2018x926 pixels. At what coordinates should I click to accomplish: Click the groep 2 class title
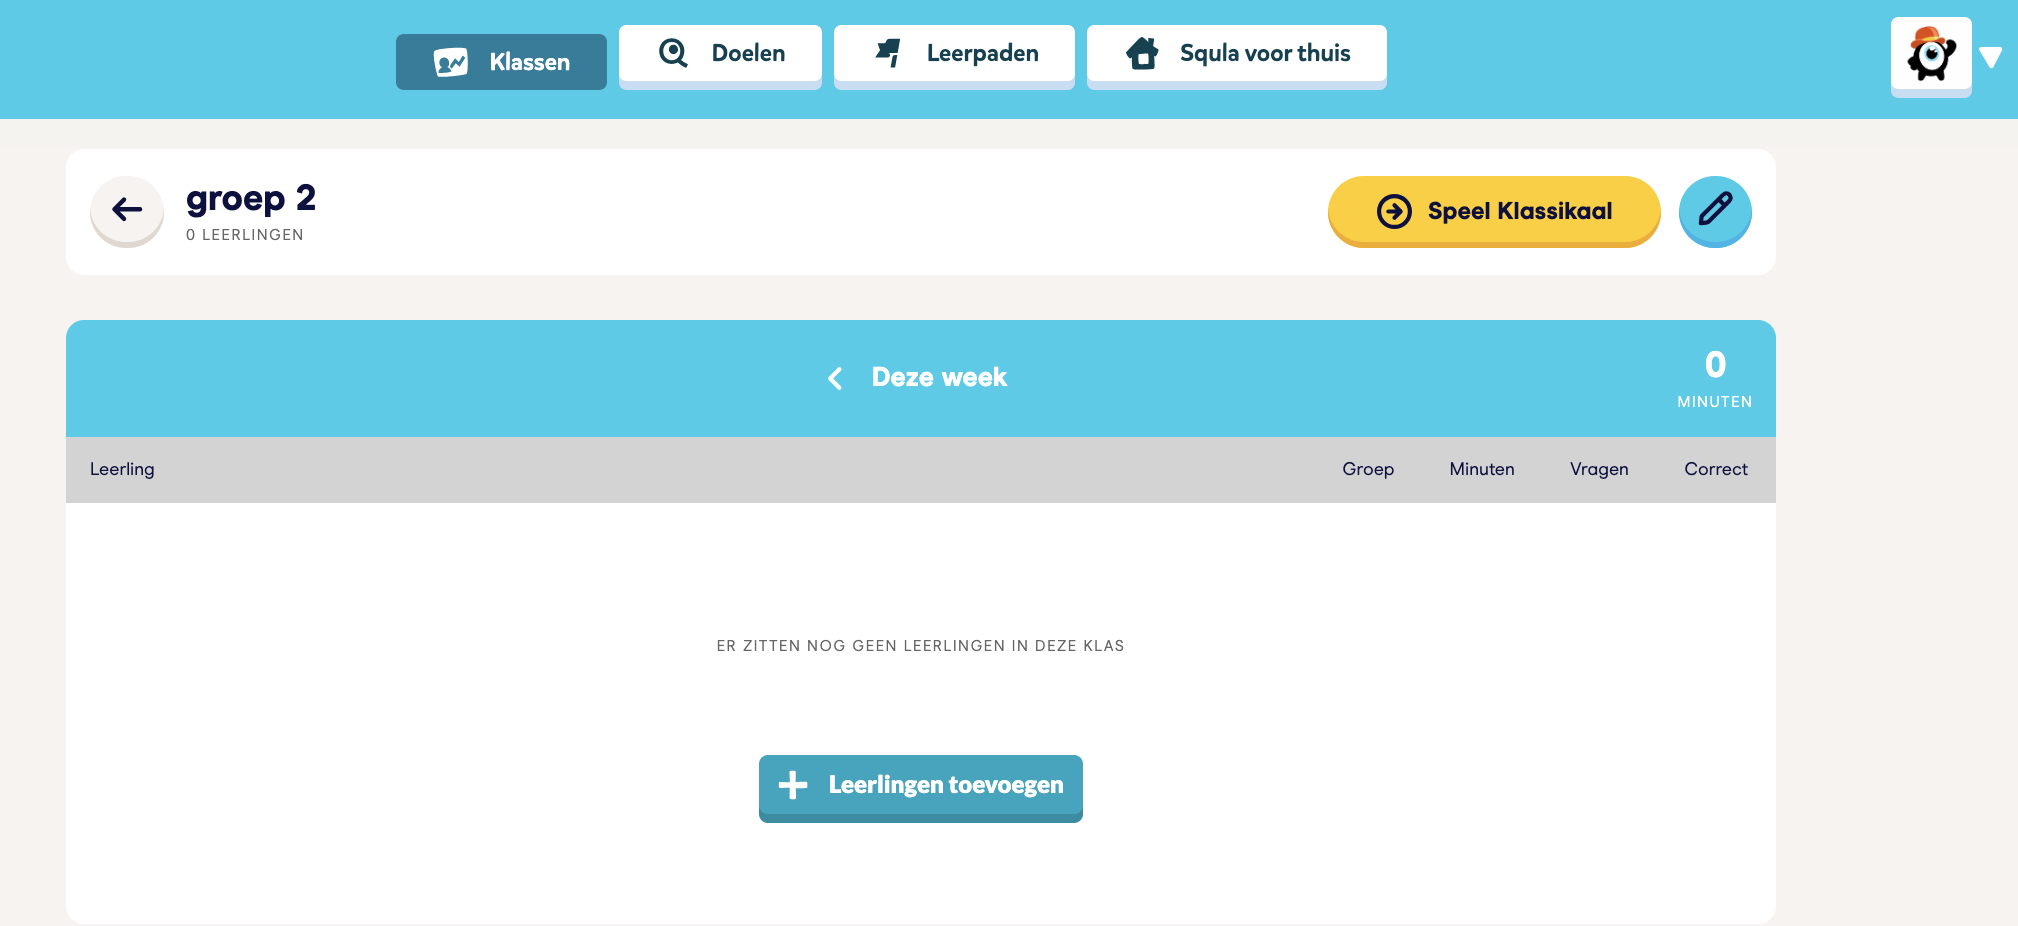(x=251, y=199)
